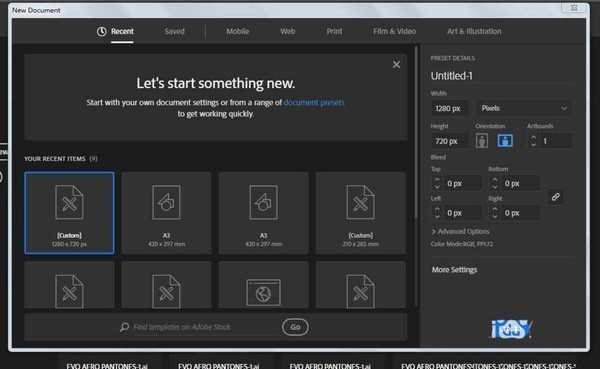Open the Mobile presets tab

point(238,31)
